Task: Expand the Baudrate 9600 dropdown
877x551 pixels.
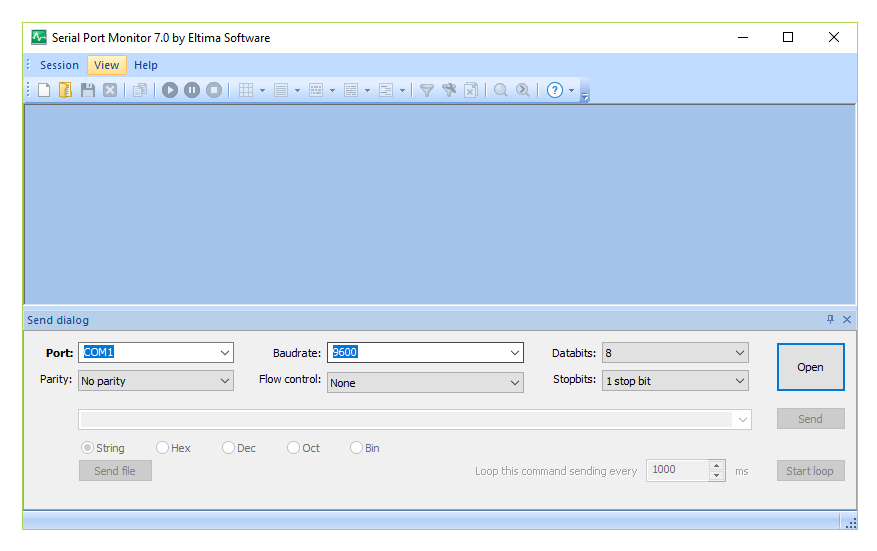Action: 515,353
